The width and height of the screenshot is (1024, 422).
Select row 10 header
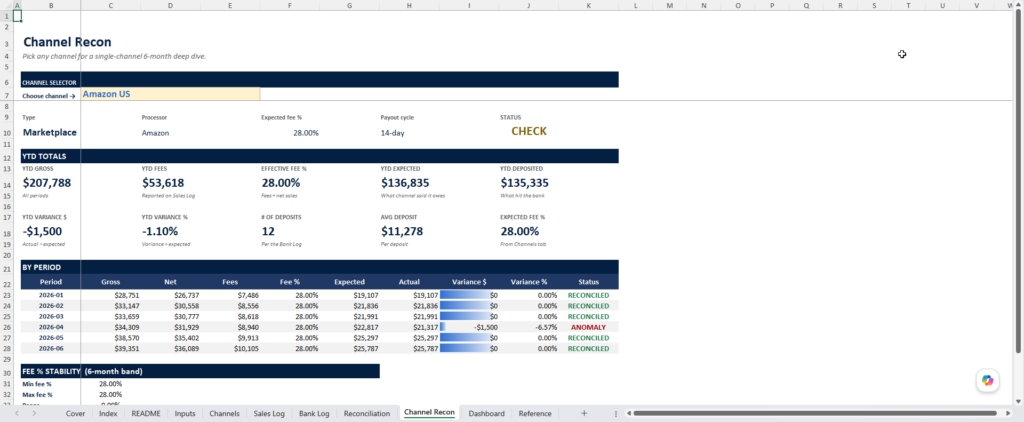click(x=6, y=133)
